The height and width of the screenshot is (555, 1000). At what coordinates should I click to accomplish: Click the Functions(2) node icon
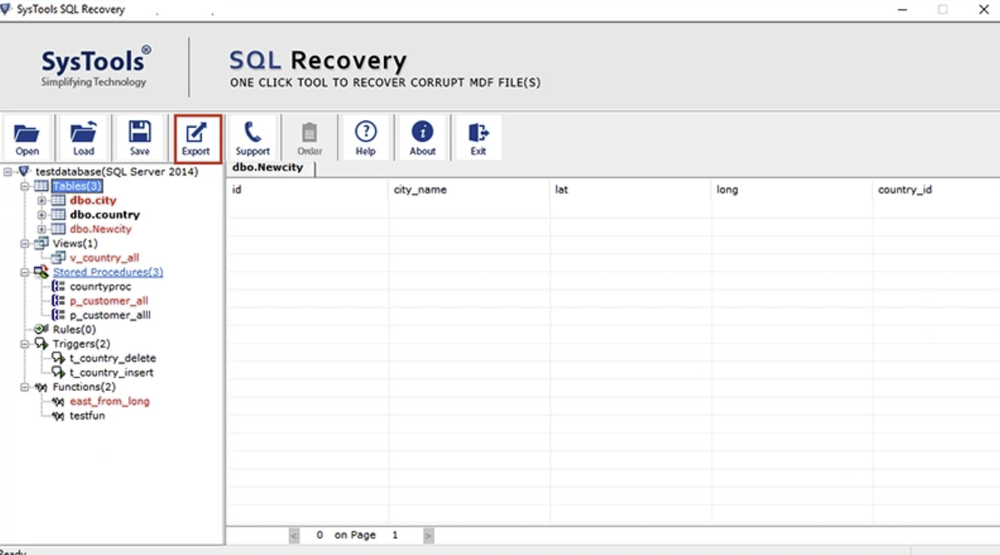click(41, 387)
